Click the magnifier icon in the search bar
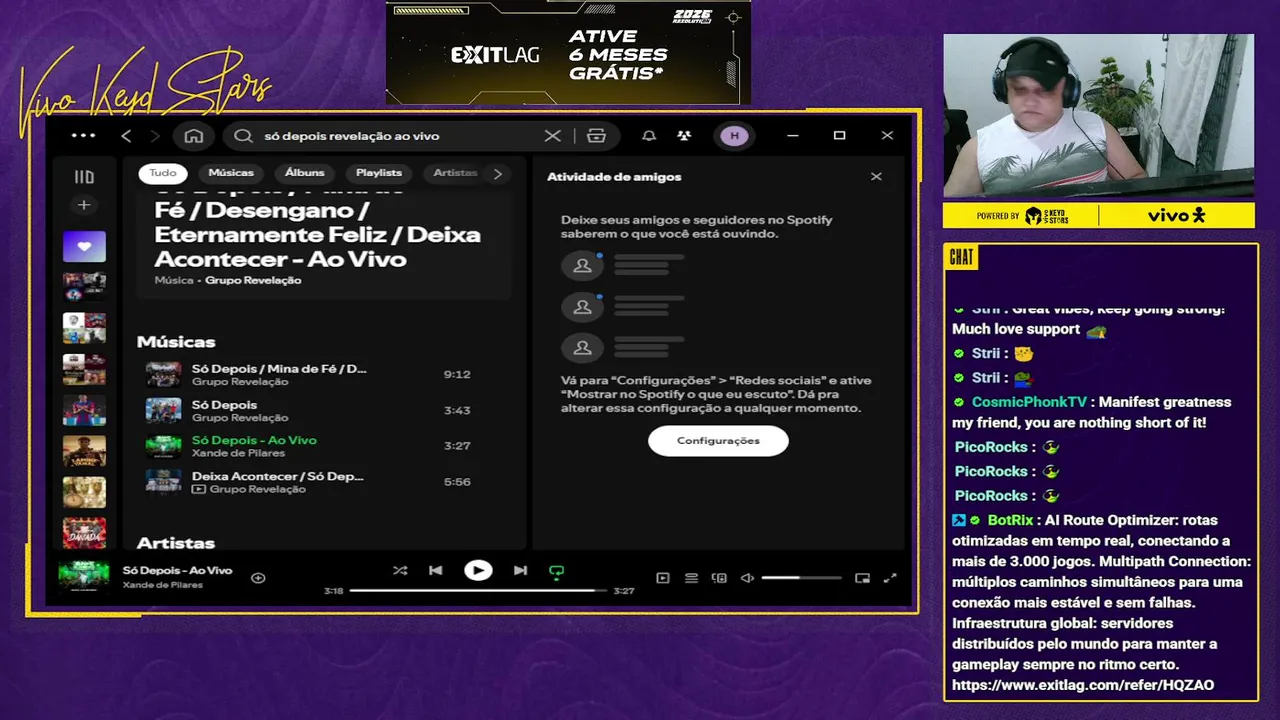 pos(243,136)
